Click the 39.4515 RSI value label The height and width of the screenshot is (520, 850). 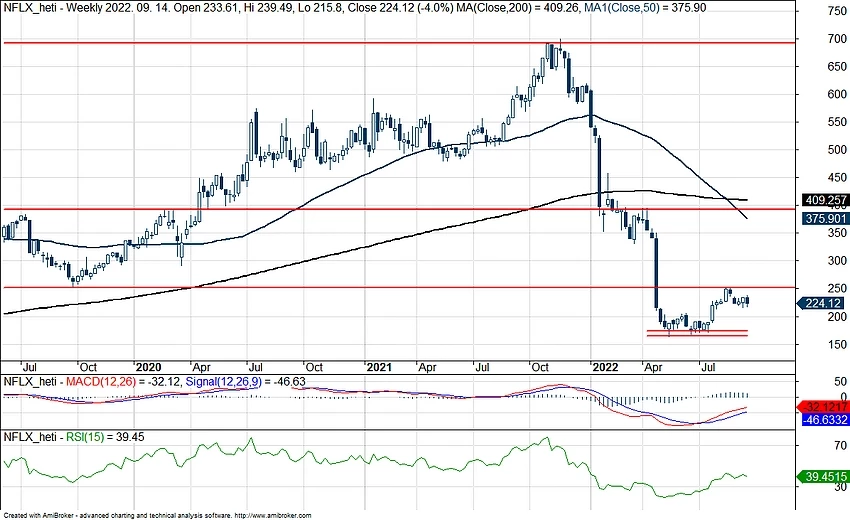click(x=823, y=477)
